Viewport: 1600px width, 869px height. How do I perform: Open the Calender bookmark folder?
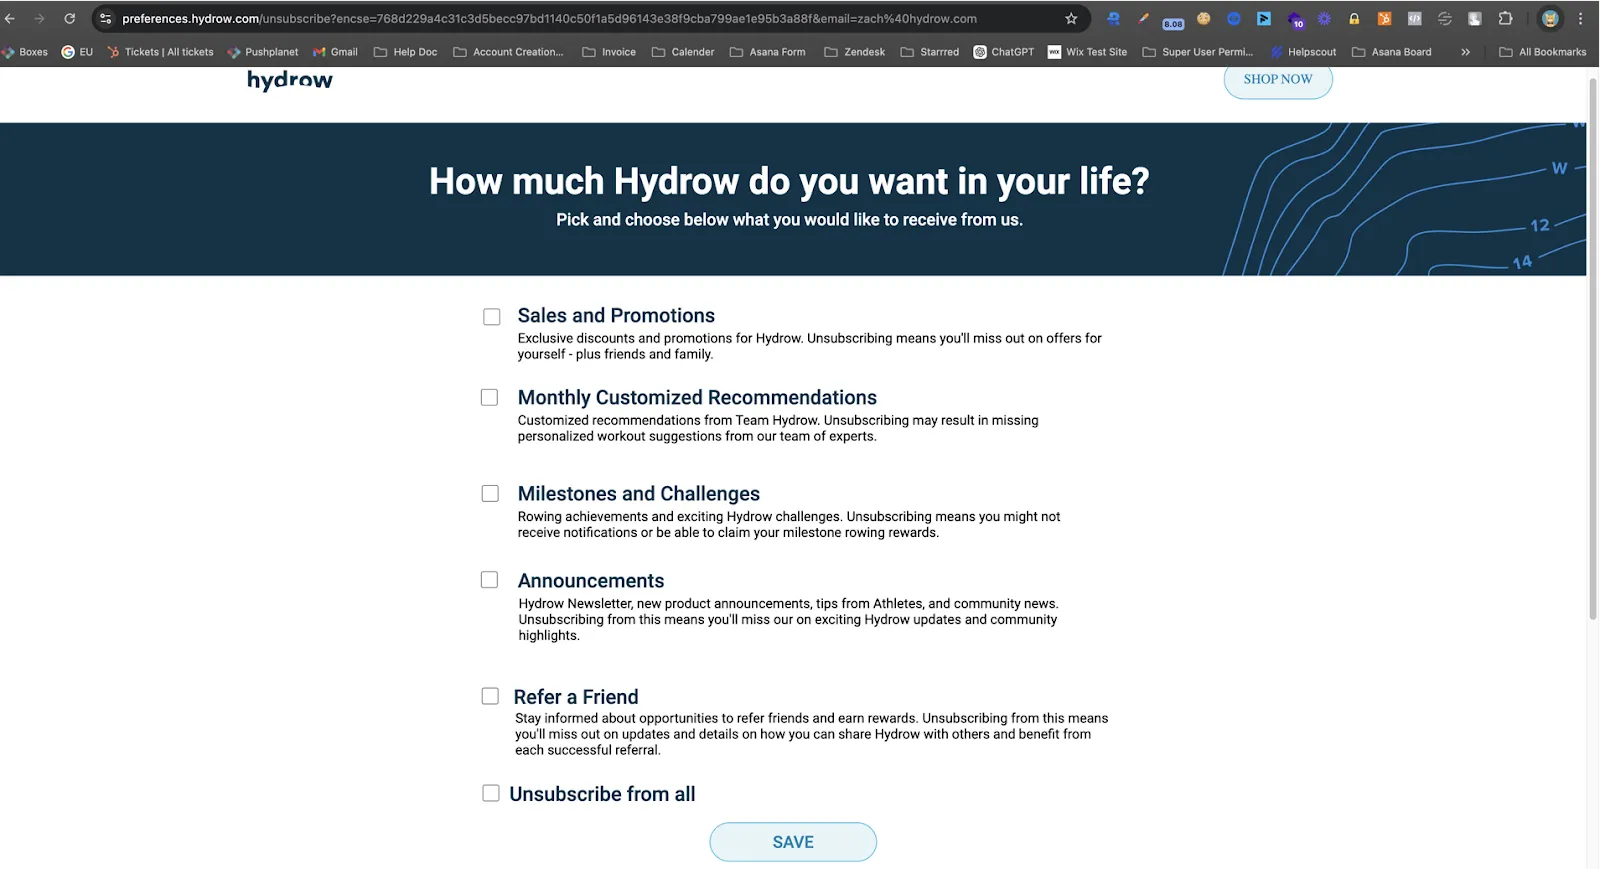click(x=683, y=52)
